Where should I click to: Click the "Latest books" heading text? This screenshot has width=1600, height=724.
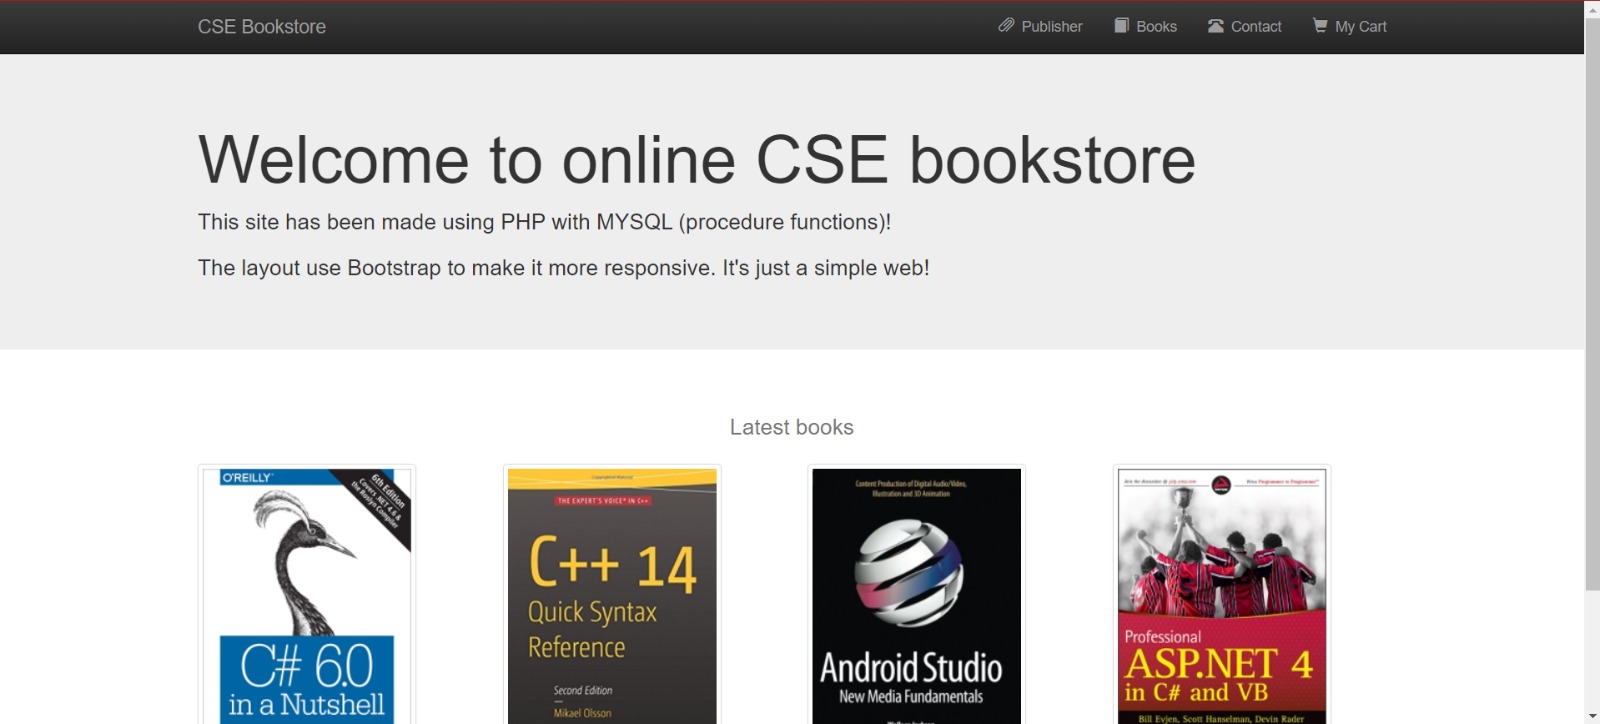(792, 428)
